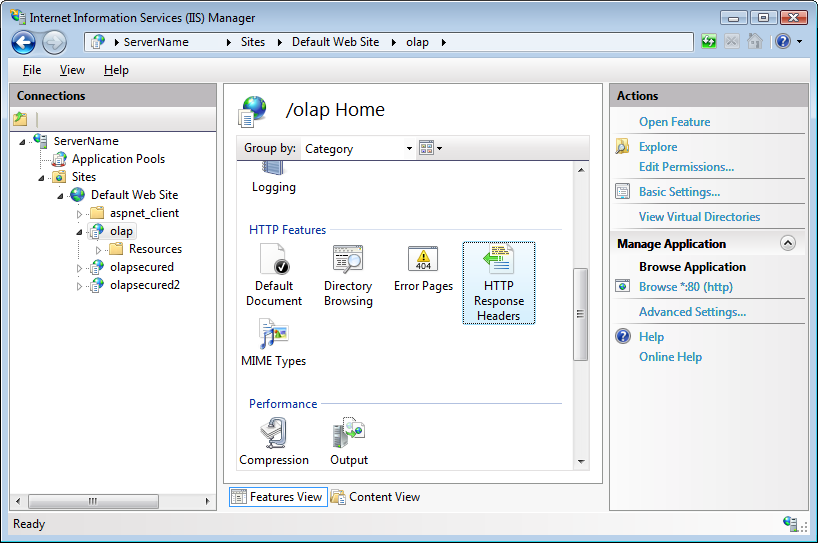Open the Compression feature icon

coord(273,434)
